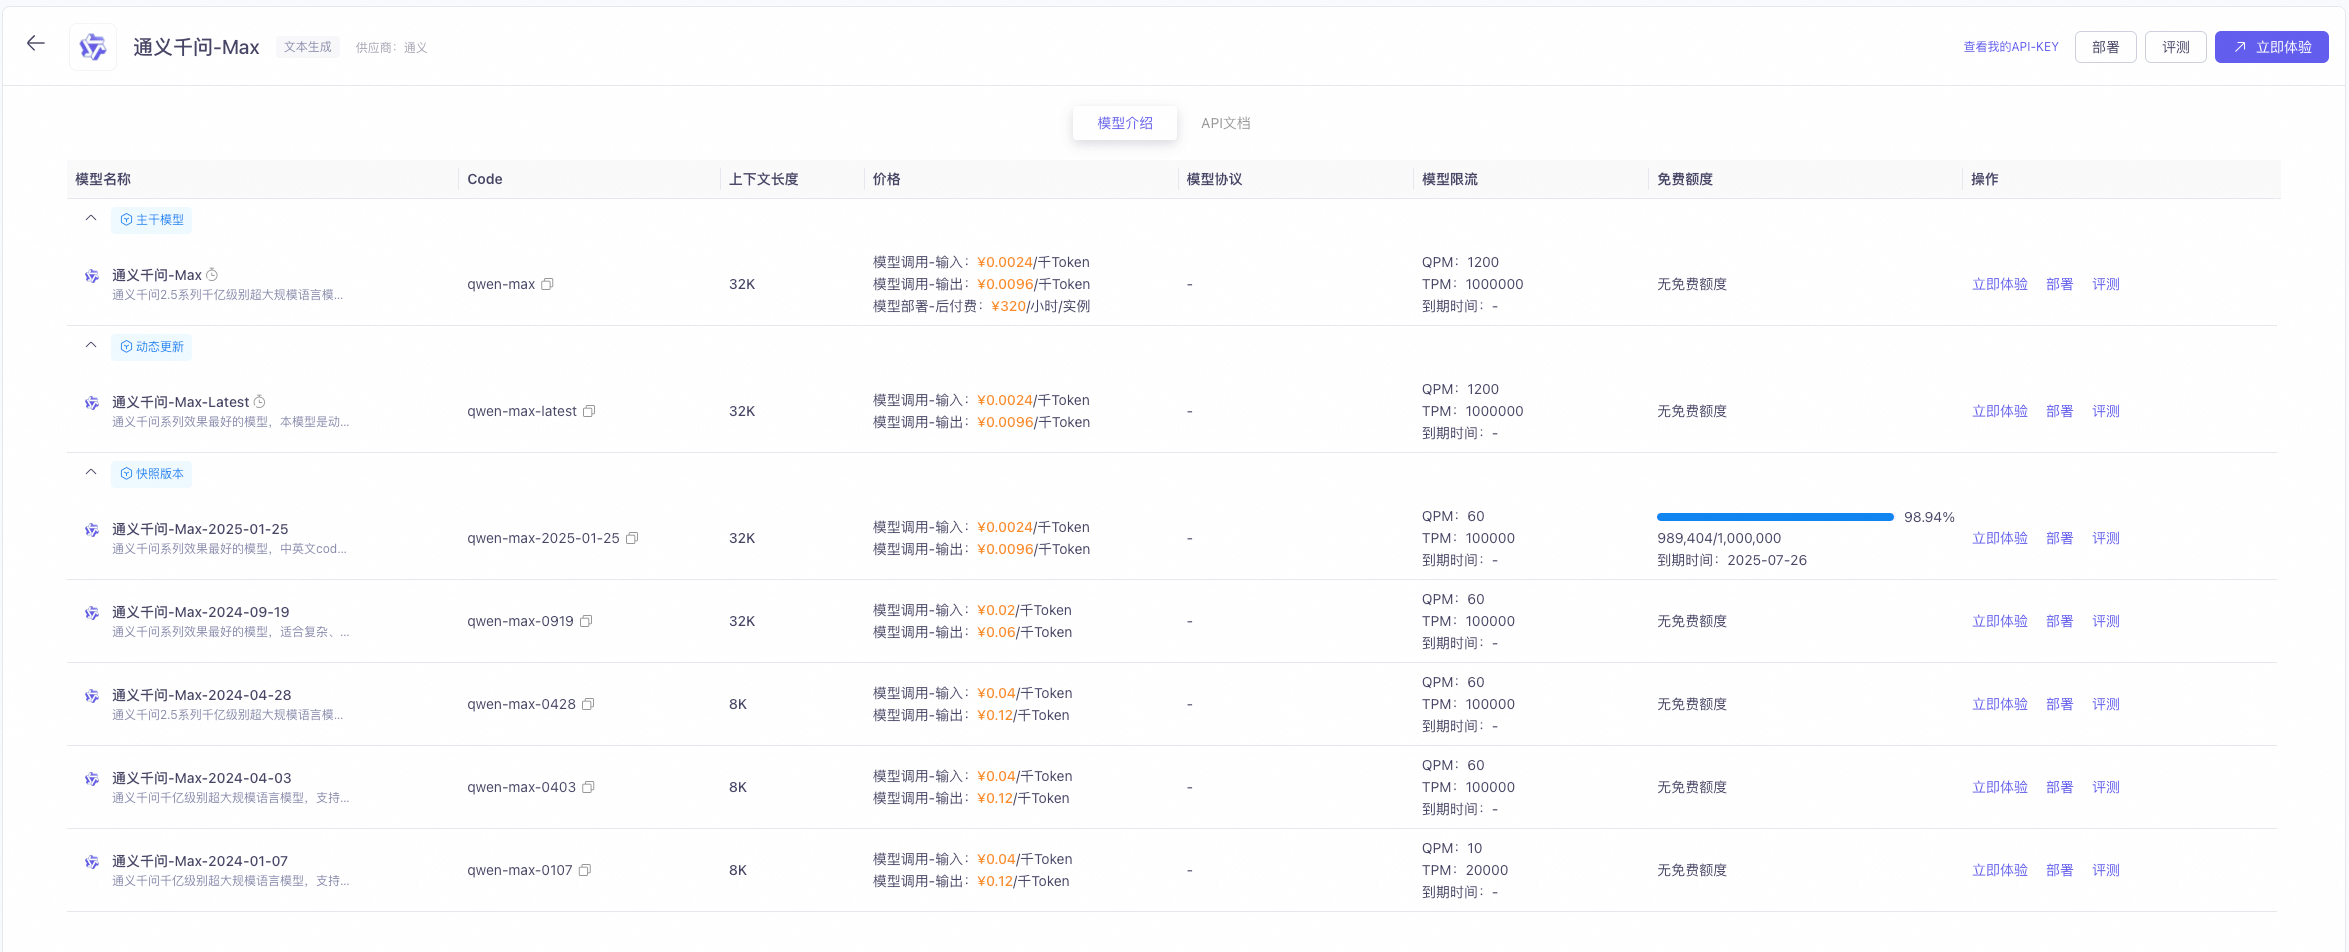Click 评测 in the qwen-max-latest row
Screen dimensions: 2349x952
(x=2106, y=411)
